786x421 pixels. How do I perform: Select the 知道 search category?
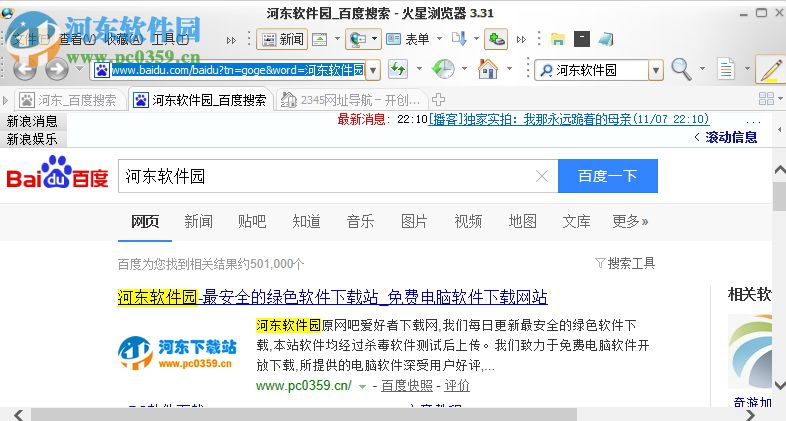pos(306,221)
